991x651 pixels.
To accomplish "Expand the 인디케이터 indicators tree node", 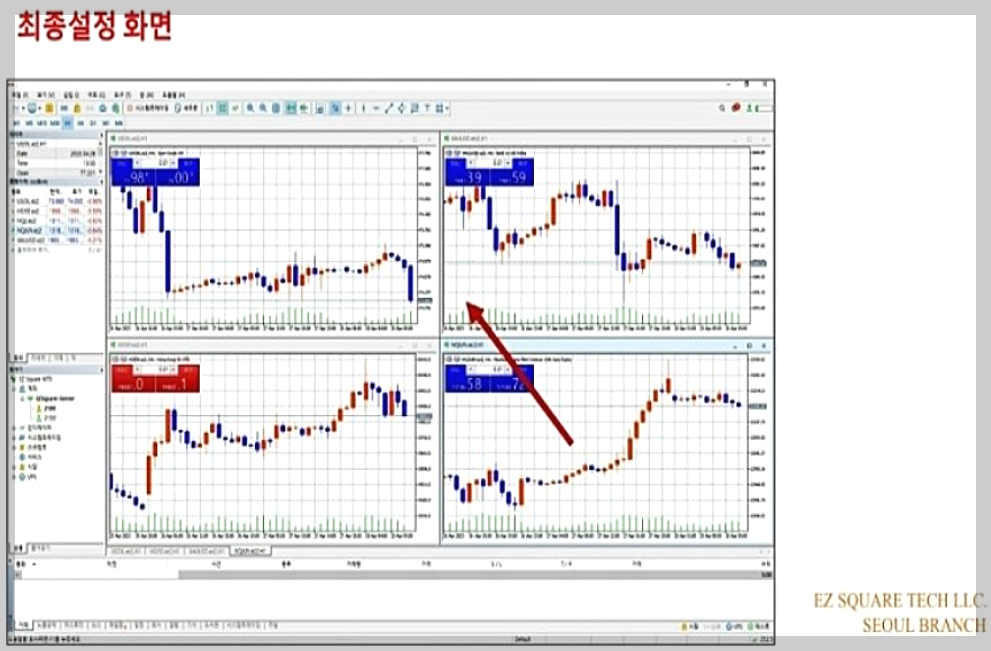I will (x=13, y=428).
